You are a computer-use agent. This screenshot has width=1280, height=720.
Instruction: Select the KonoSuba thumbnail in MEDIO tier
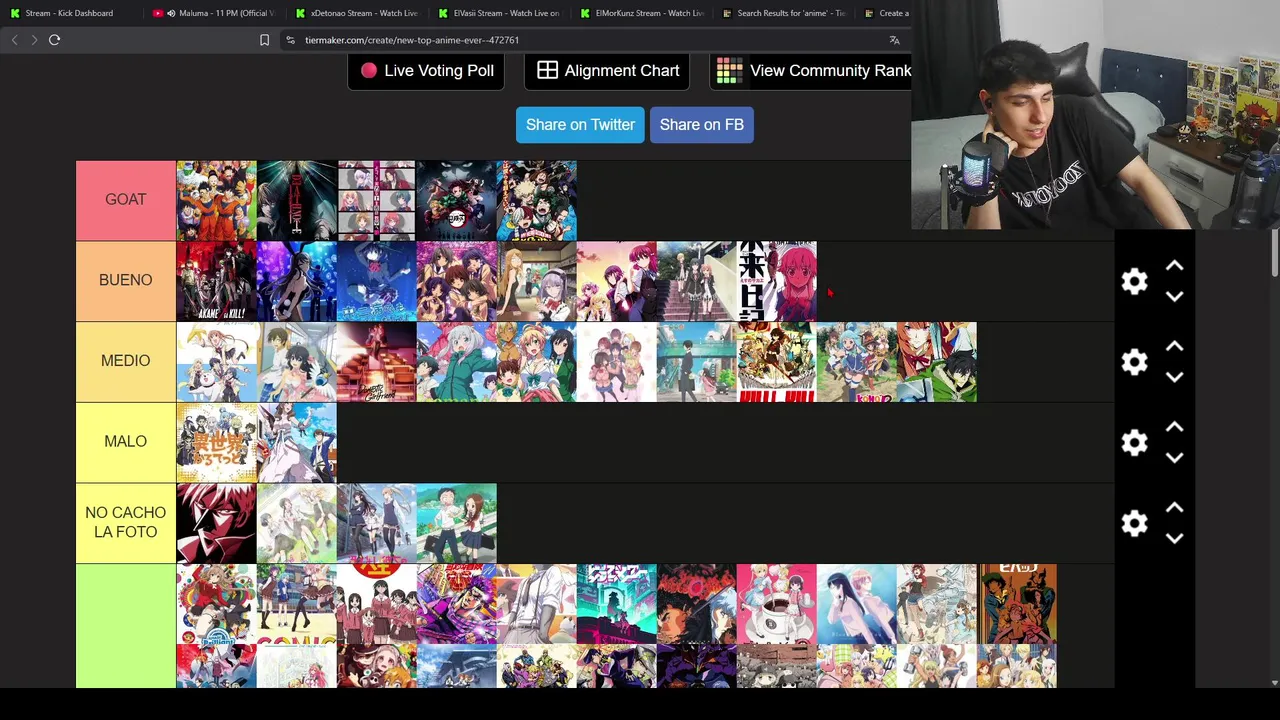pos(856,362)
